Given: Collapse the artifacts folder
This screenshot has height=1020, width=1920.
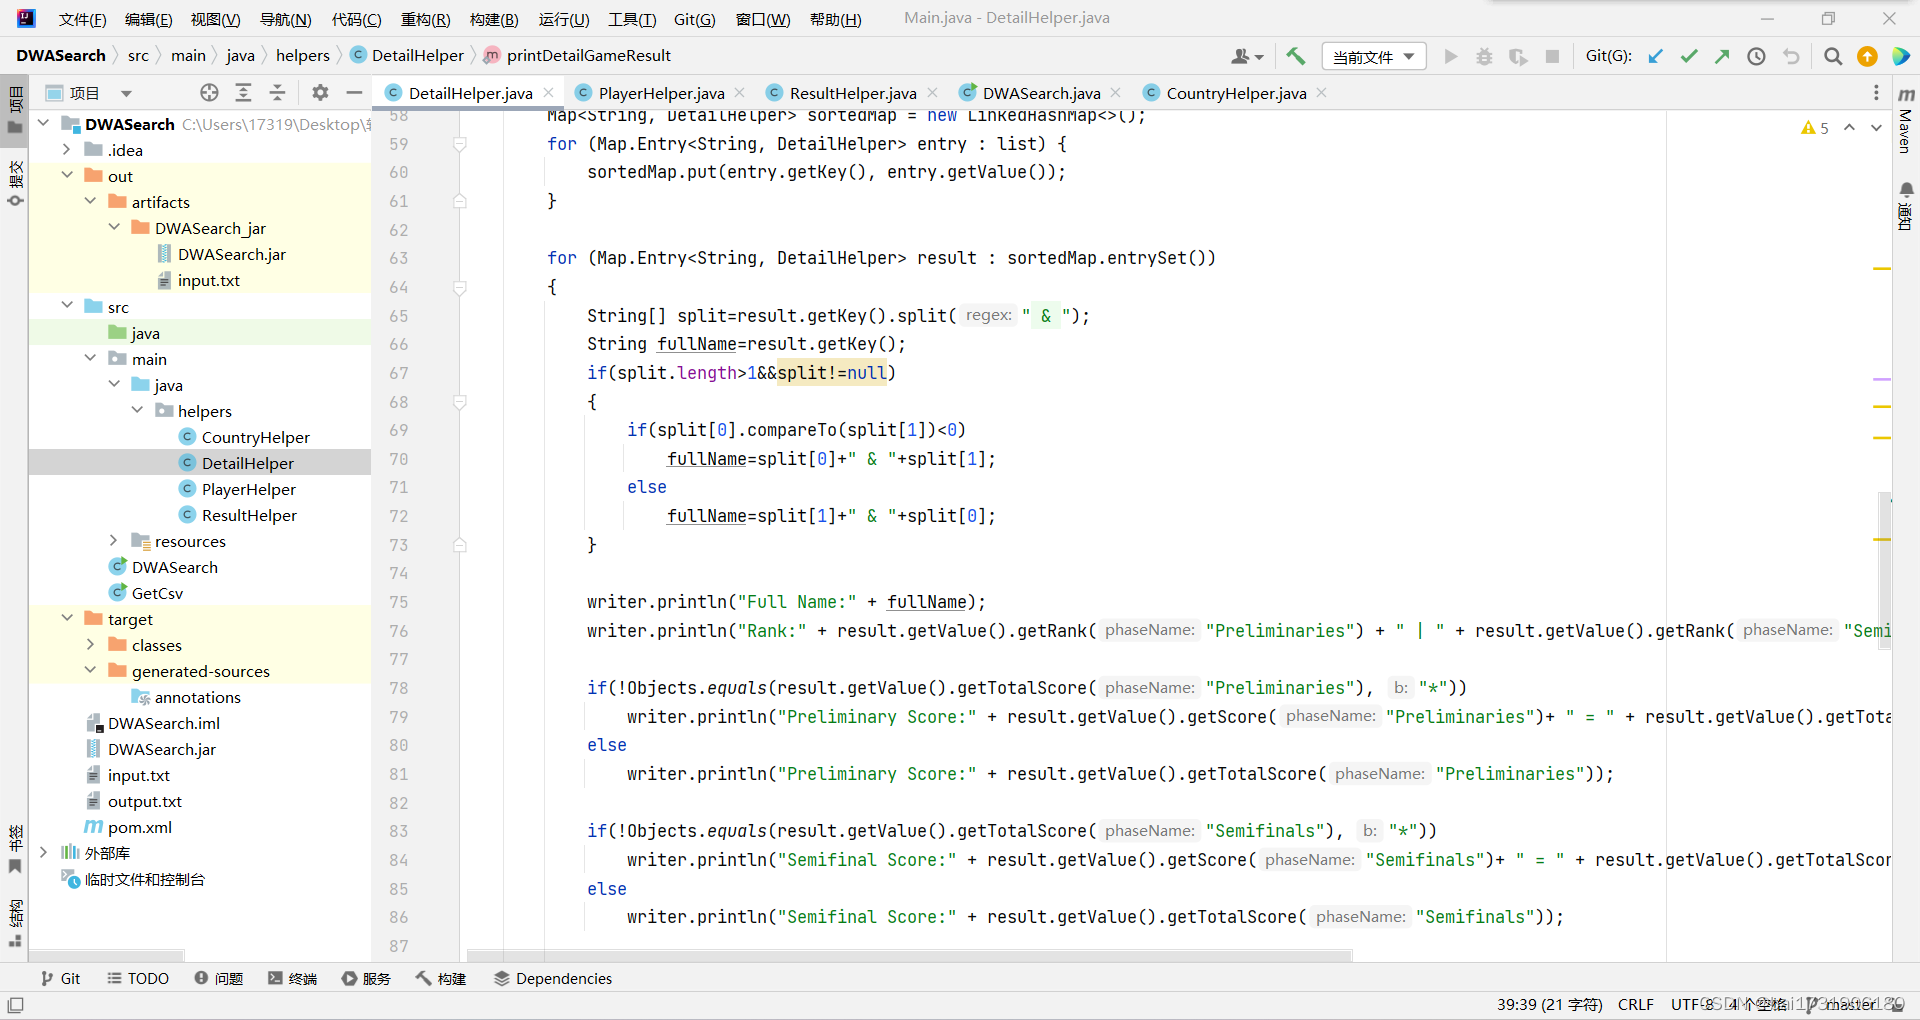Looking at the screenshot, I should point(91,201).
